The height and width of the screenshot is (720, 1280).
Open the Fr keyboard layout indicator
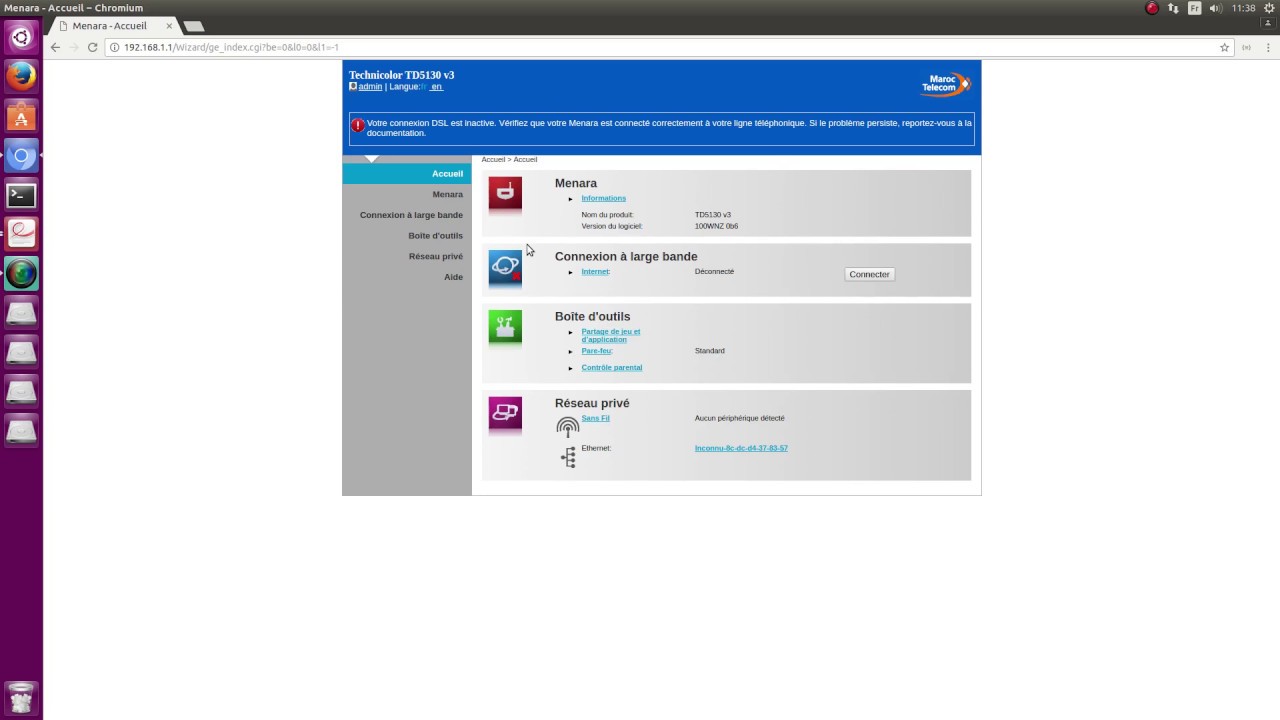coord(1194,8)
